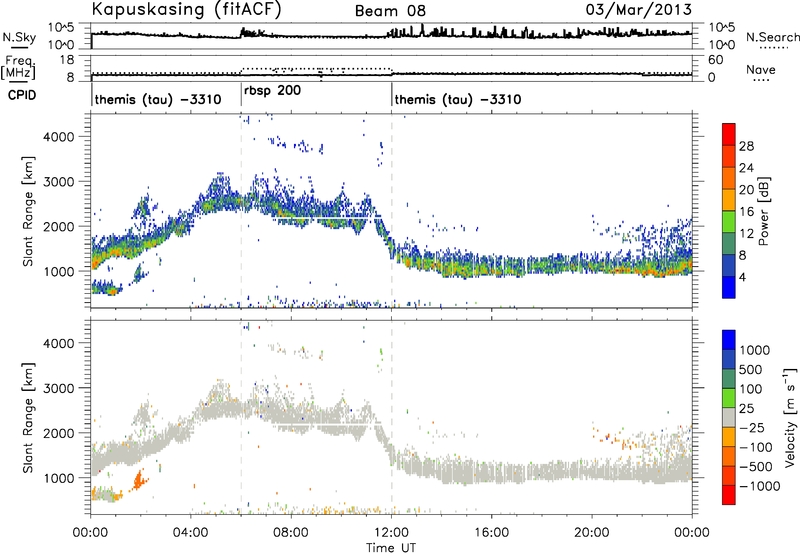Click the '20:00' time axis tick label
The width and height of the screenshot is (800, 554).
pyautogui.click(x=592, y=533)
